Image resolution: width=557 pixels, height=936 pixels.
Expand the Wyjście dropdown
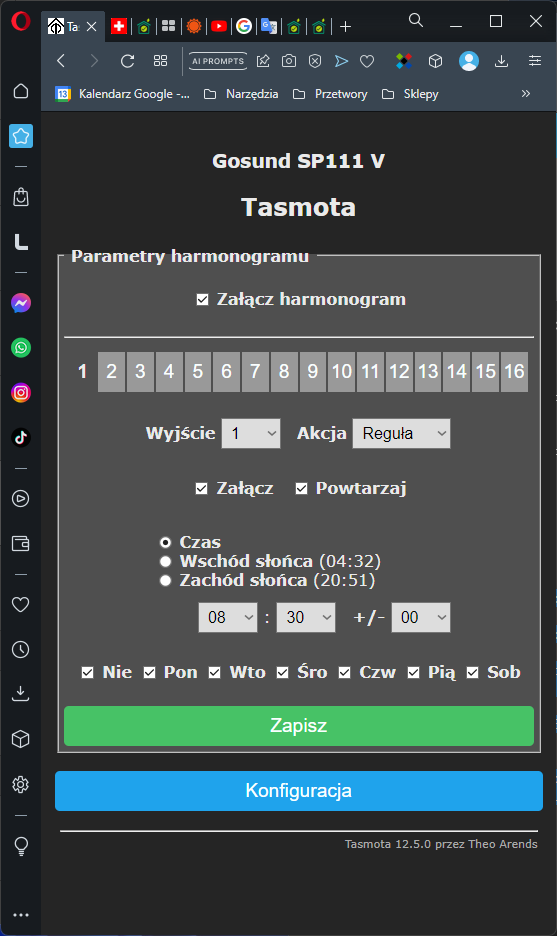(x=251, y=433)
